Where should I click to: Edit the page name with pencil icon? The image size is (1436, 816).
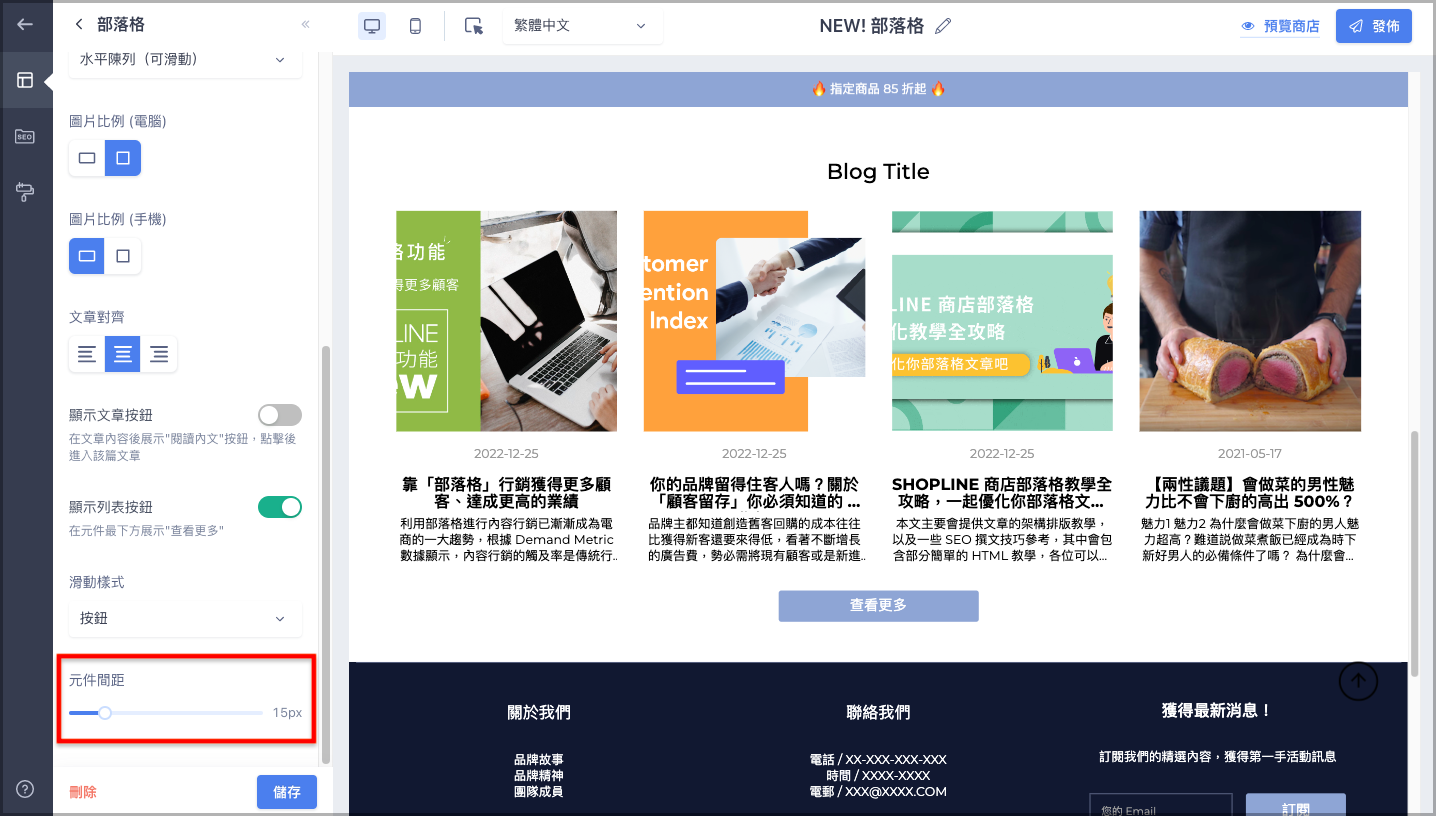point(943,26)
